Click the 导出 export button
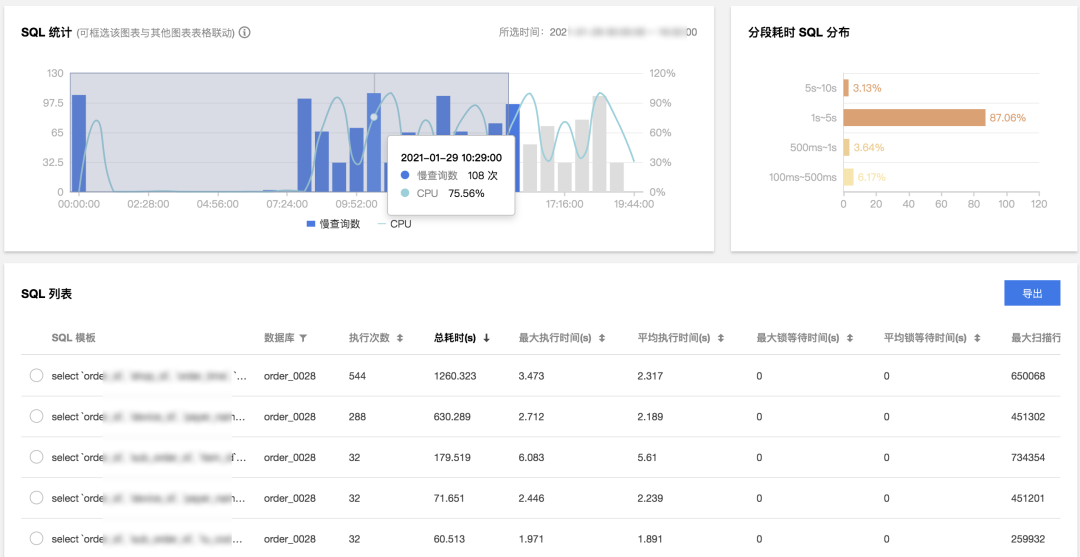 point(1032,293)
